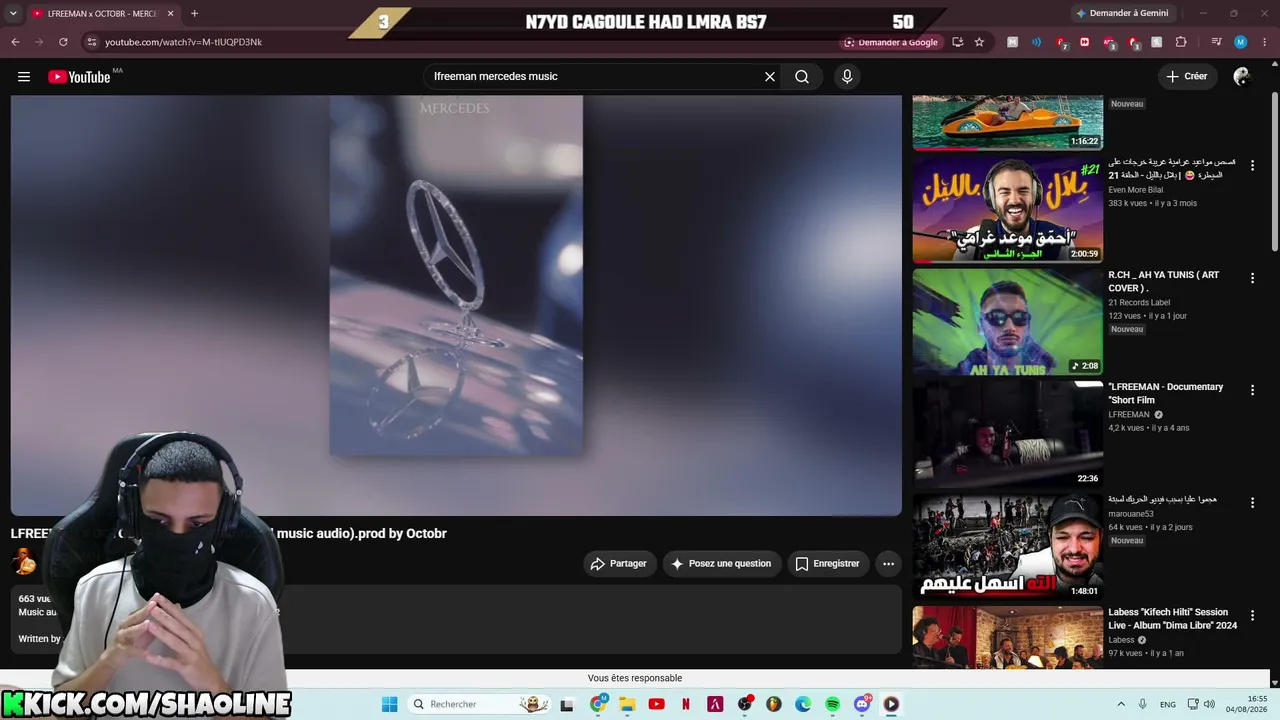Open the "Labess Kifech Hilti Session" title

pyautogui.click(x=1173, y=619)
